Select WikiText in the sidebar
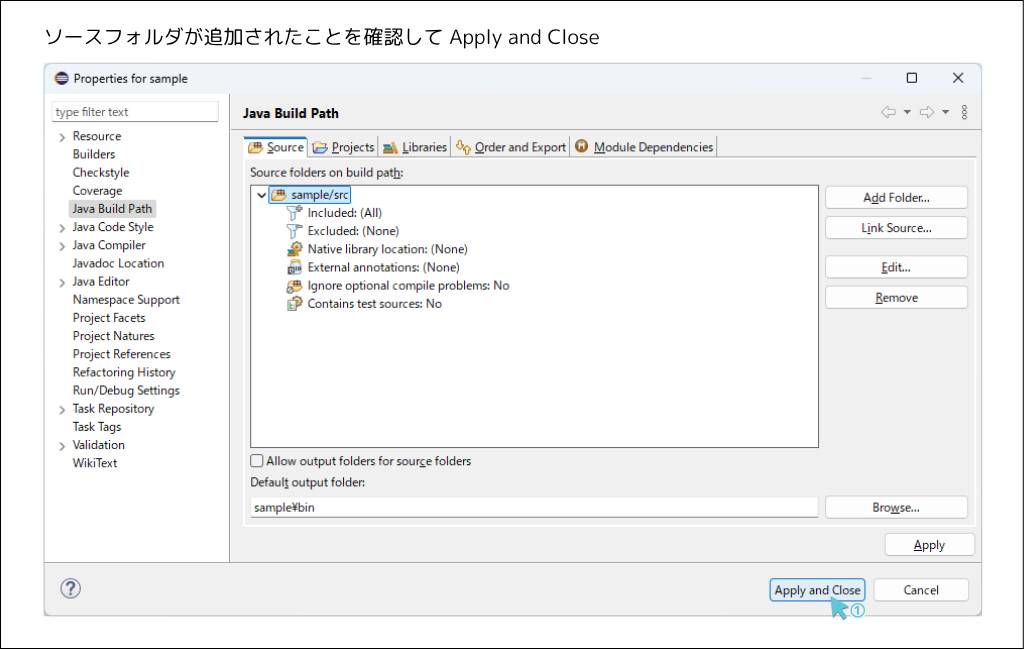 click(95, 463)
